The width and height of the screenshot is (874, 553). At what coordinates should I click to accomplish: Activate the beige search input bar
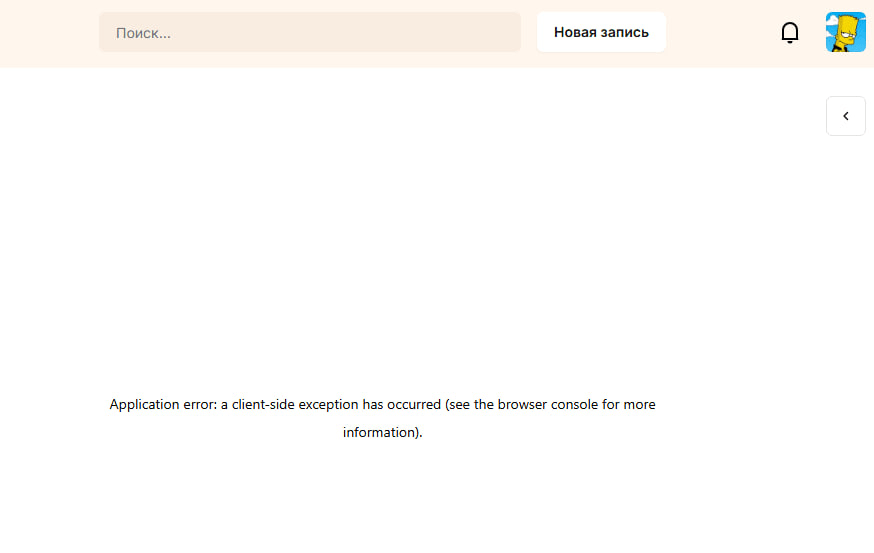[x=310, y=32]
